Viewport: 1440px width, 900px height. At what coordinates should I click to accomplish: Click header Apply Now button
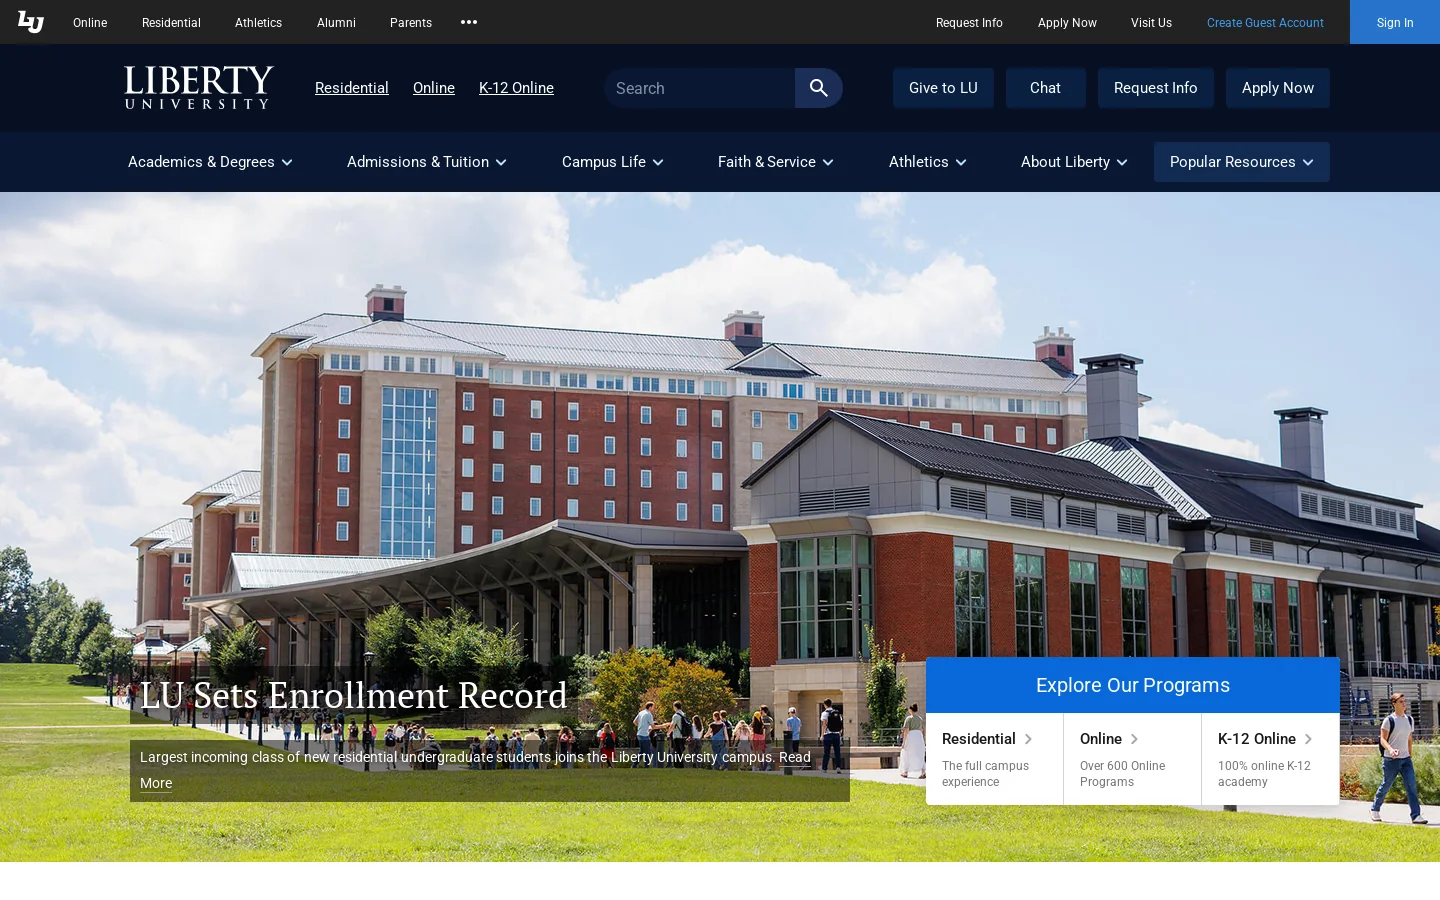1278,88
